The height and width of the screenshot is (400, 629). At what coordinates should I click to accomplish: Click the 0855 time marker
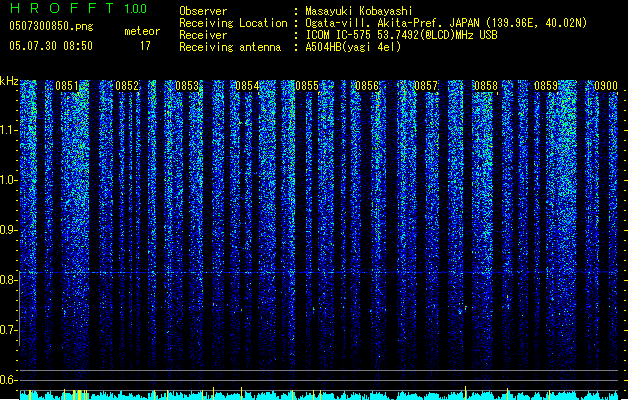(307, 86)
